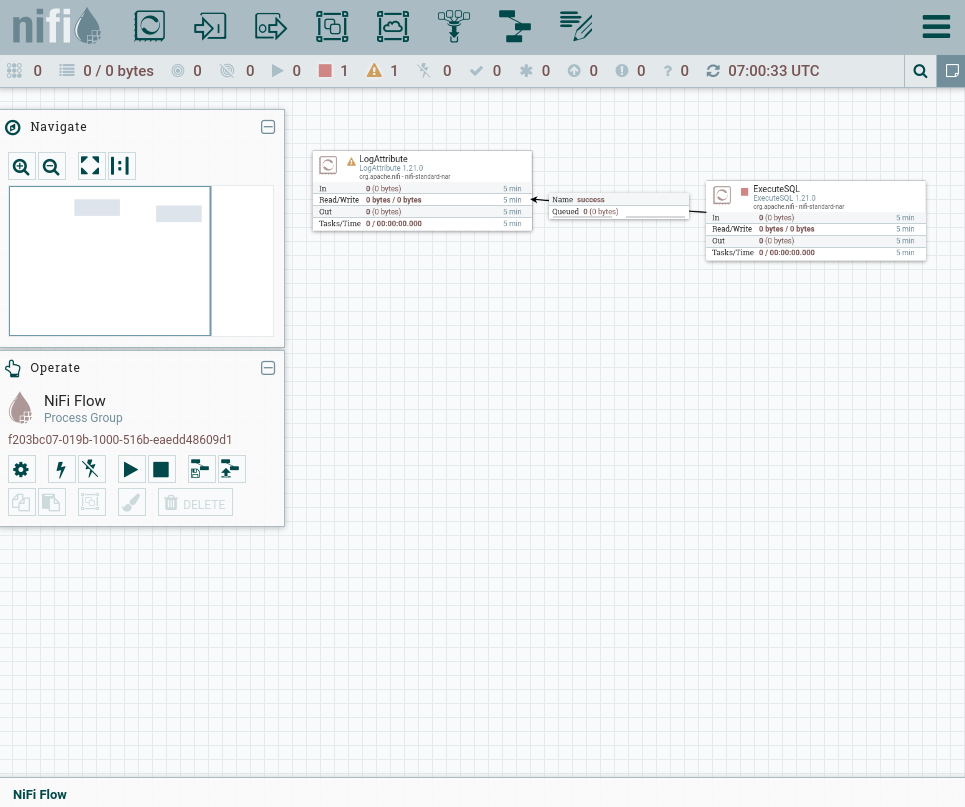Click the stopped components count indicator
The image size is (965, 807).
333,71
